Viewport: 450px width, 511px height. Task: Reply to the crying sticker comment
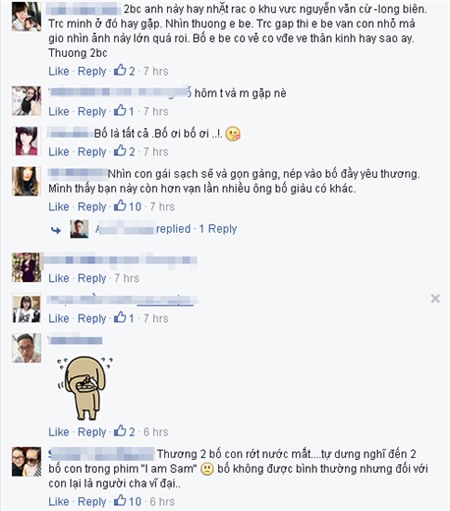(x=92, y=432)
